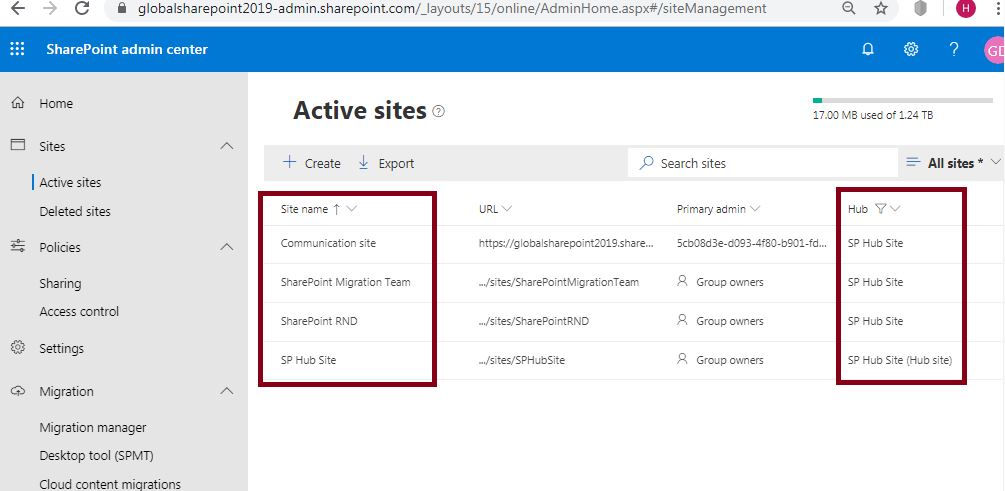
Task: Click primary admin 5cb08d3e GUID cell
Action: [x=752, y=244]
